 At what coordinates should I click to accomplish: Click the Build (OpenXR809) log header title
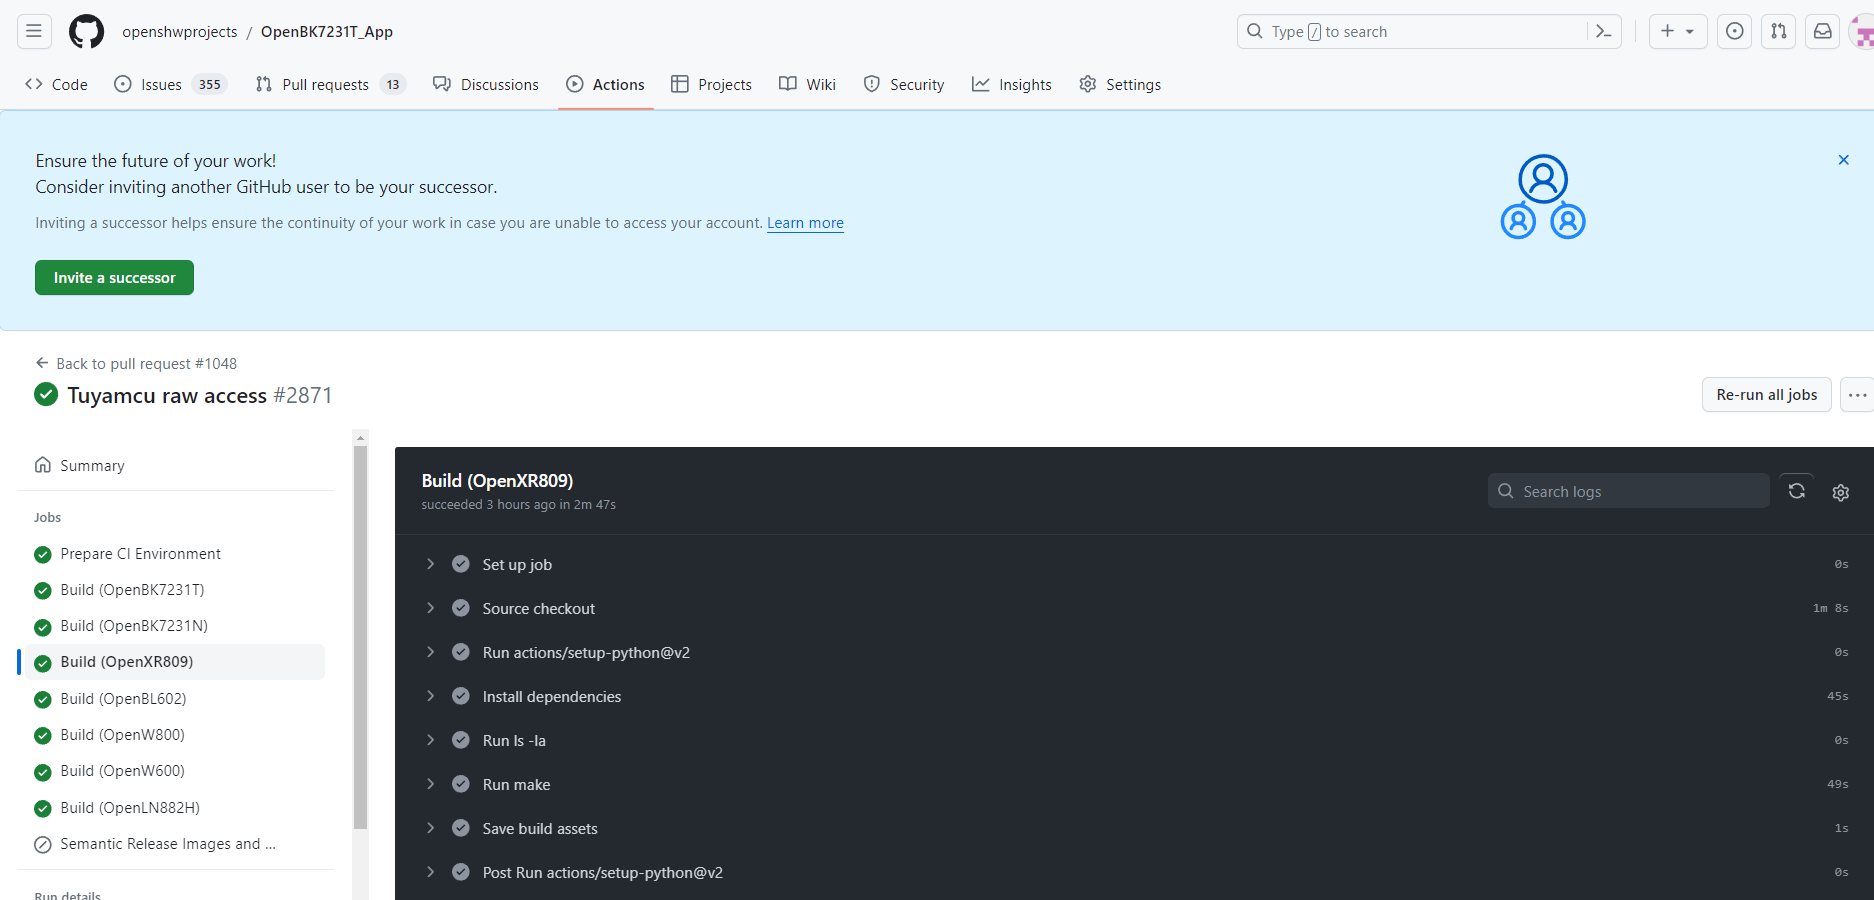497,481
